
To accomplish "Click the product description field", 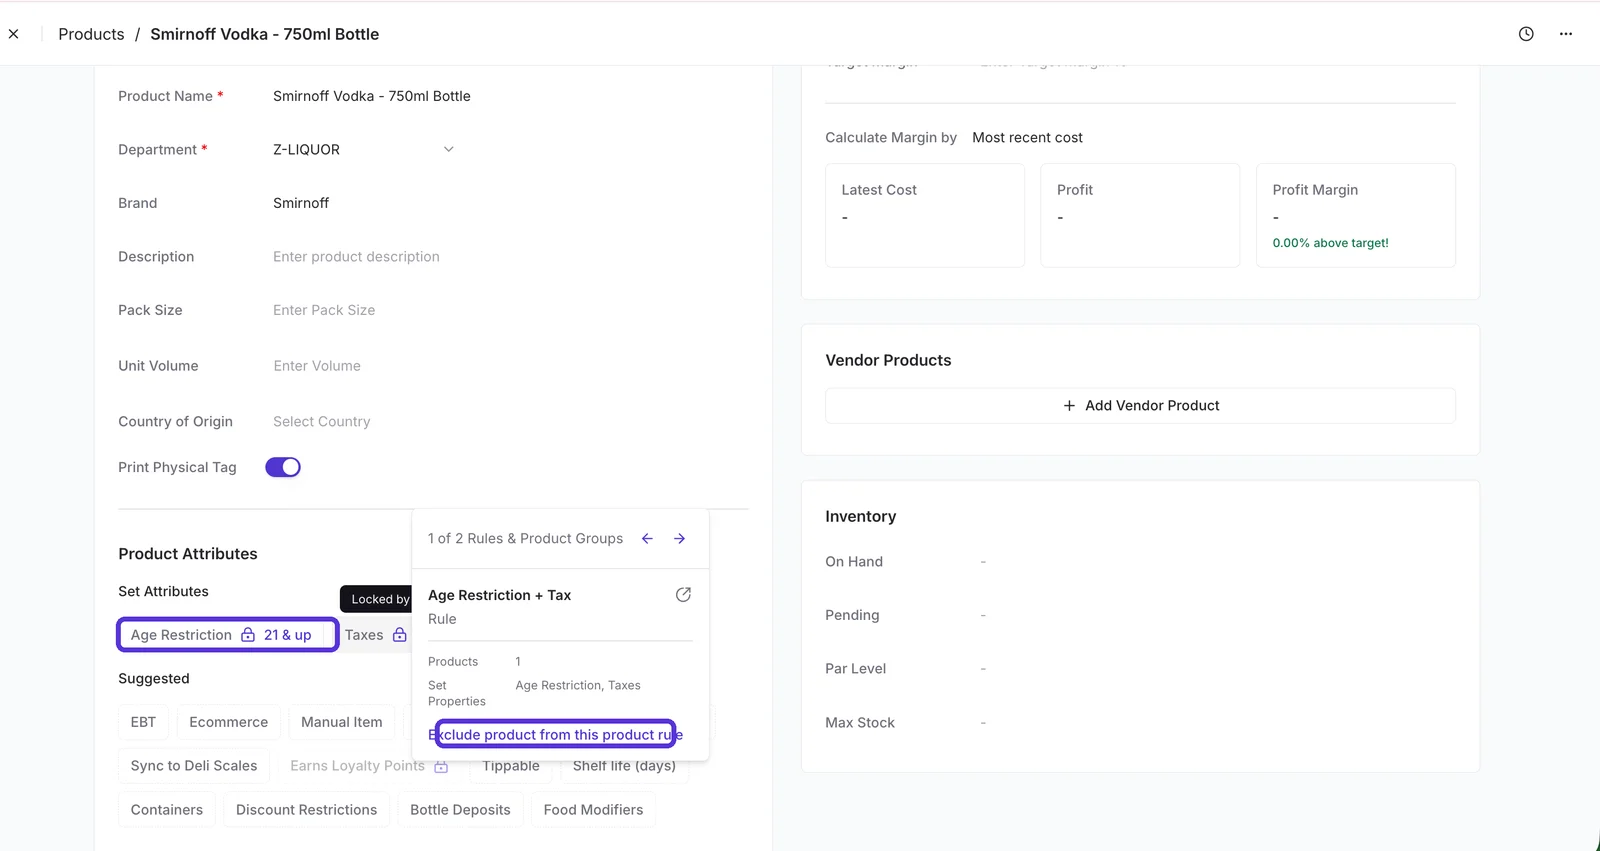I will [356, 257].
